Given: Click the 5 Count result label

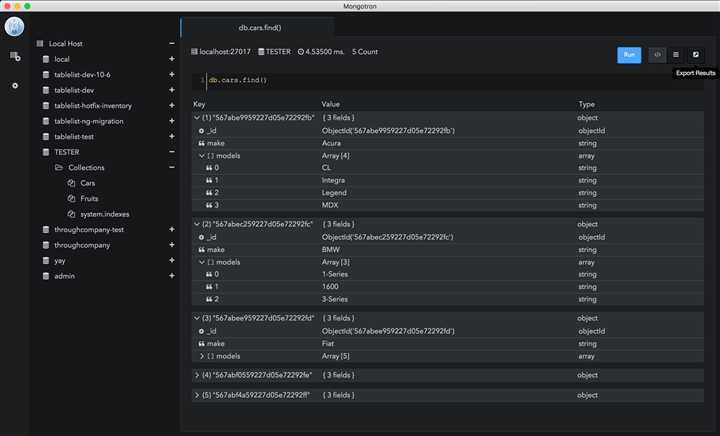Looking at the screenshot, I should 365,52.
